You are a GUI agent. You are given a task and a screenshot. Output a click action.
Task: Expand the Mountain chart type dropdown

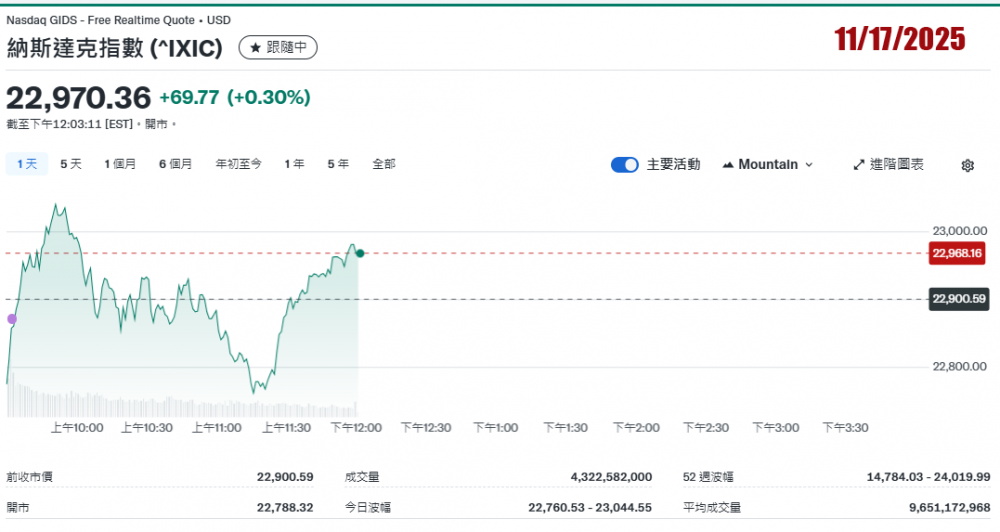click(x=767, y=165)
